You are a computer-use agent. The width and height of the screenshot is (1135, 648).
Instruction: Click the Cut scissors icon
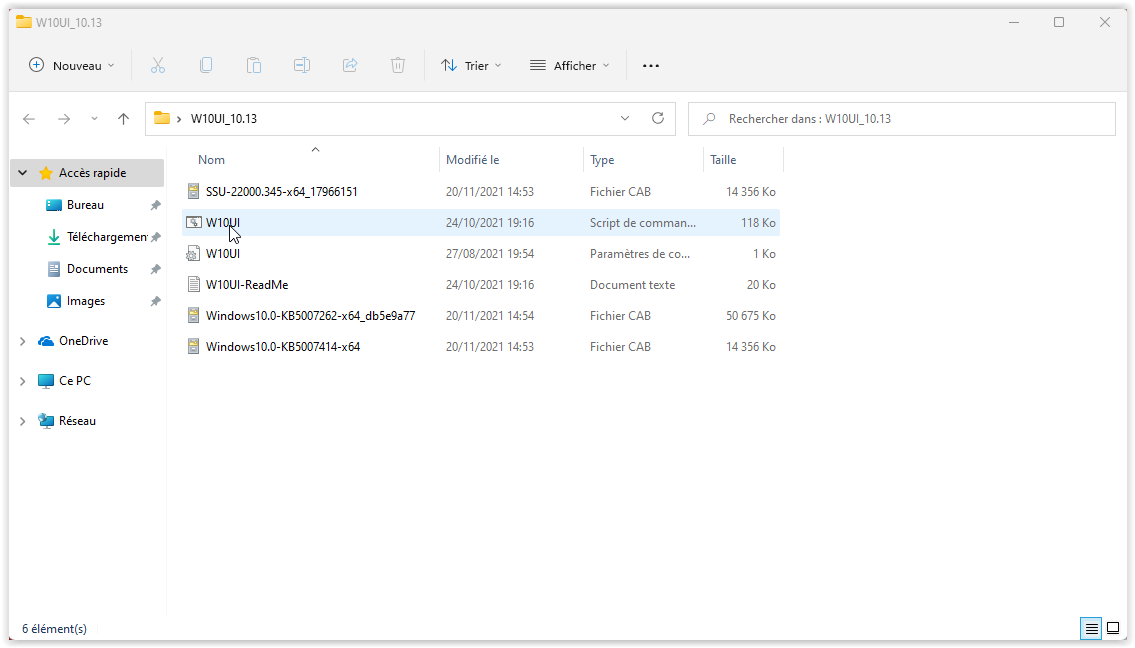point(158,65)
